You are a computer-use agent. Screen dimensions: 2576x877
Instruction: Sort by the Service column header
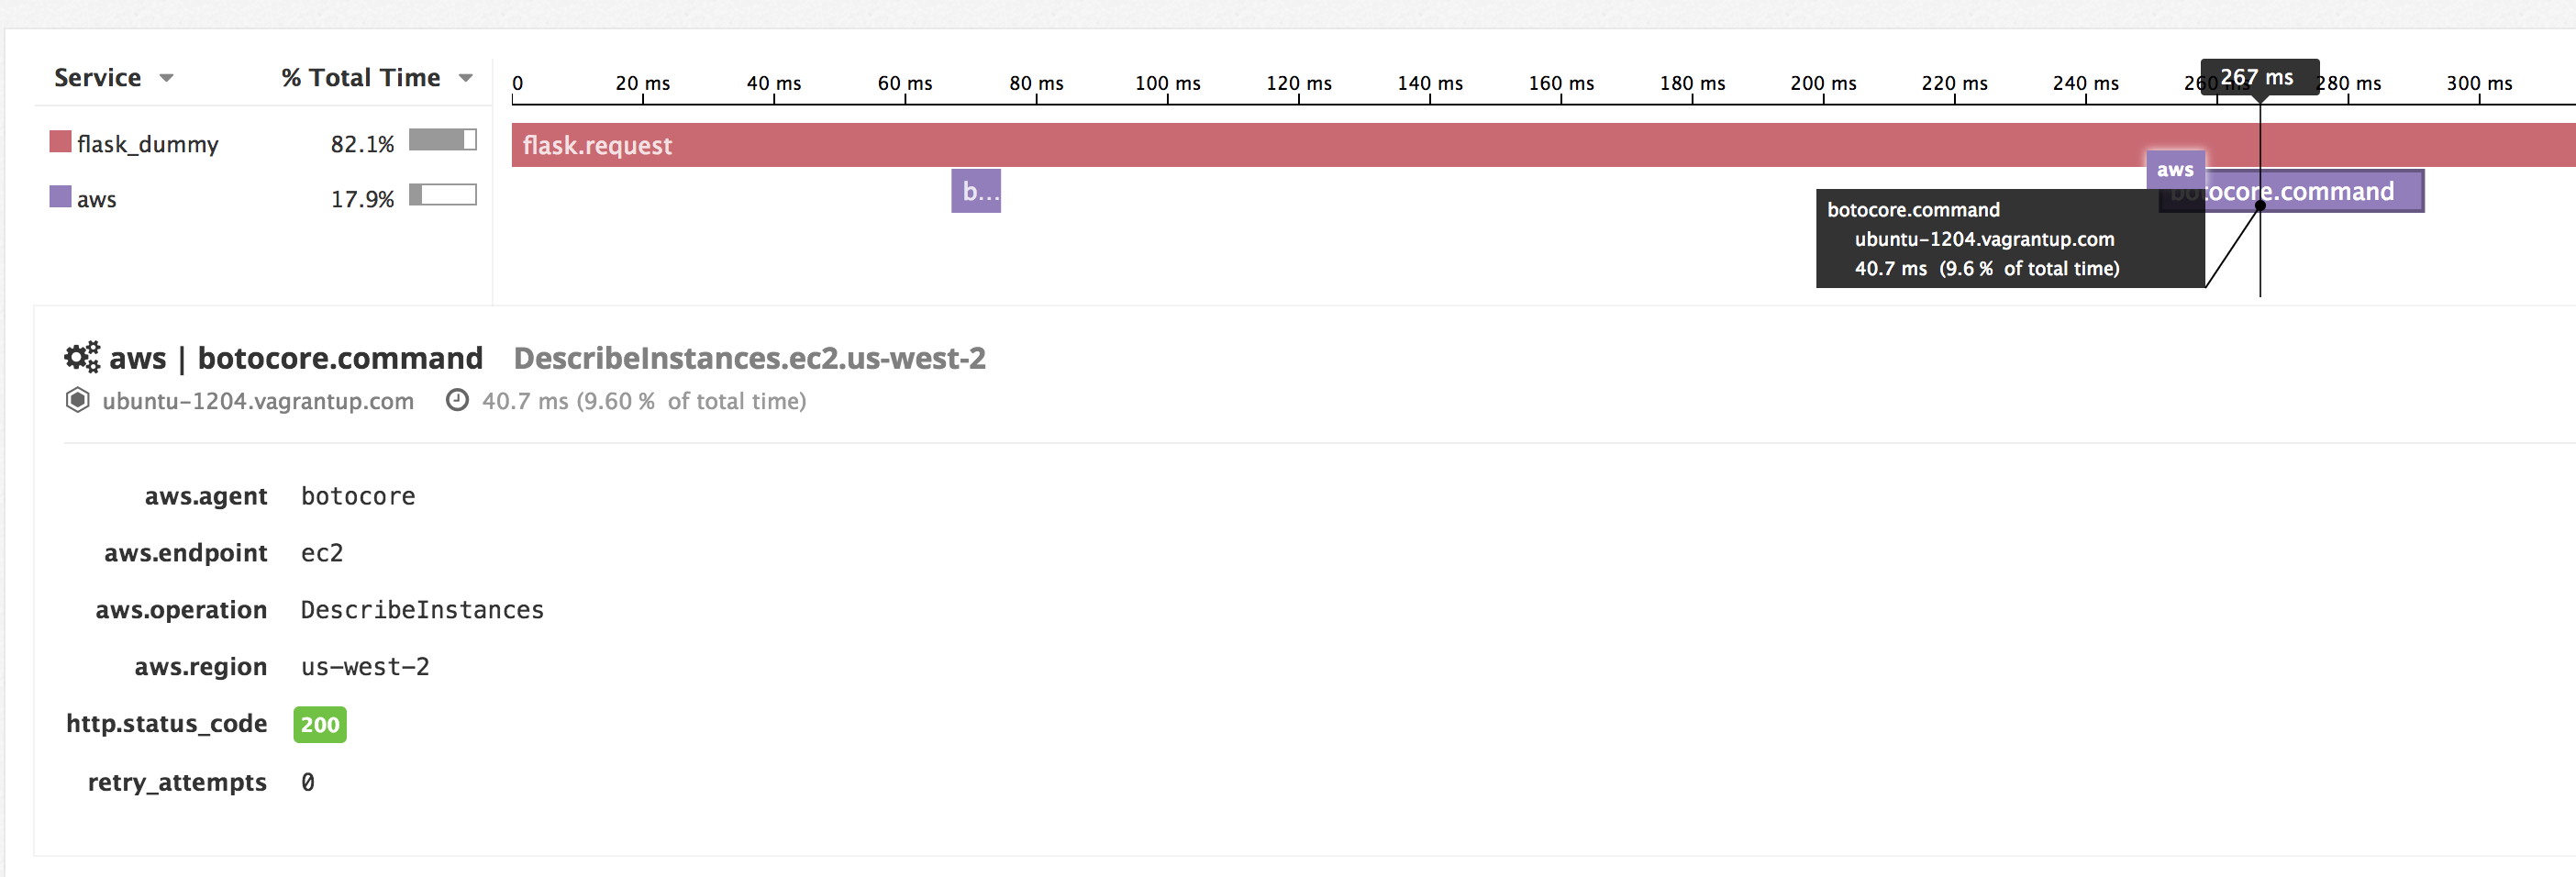click(97, 77)
